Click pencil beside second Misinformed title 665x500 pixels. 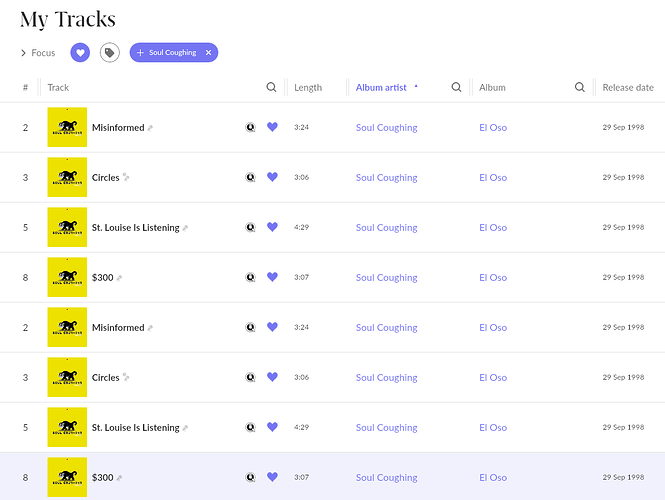coord(150,328)
